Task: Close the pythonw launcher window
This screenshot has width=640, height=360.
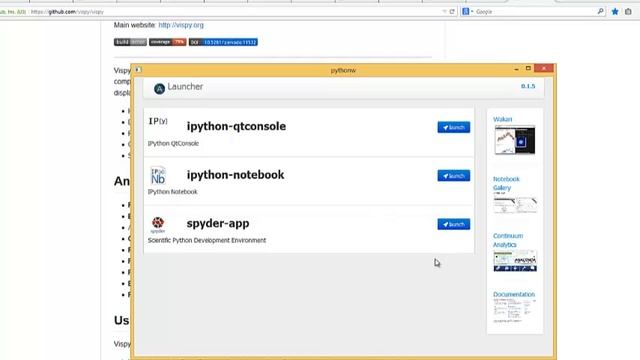Action: 544,69
